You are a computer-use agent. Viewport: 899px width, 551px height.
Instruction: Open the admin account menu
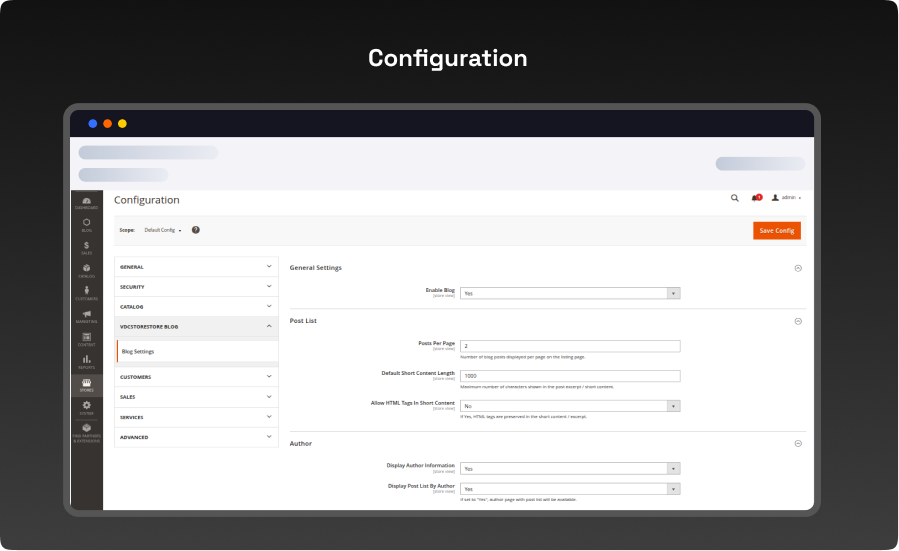click(x=787, y=198)
